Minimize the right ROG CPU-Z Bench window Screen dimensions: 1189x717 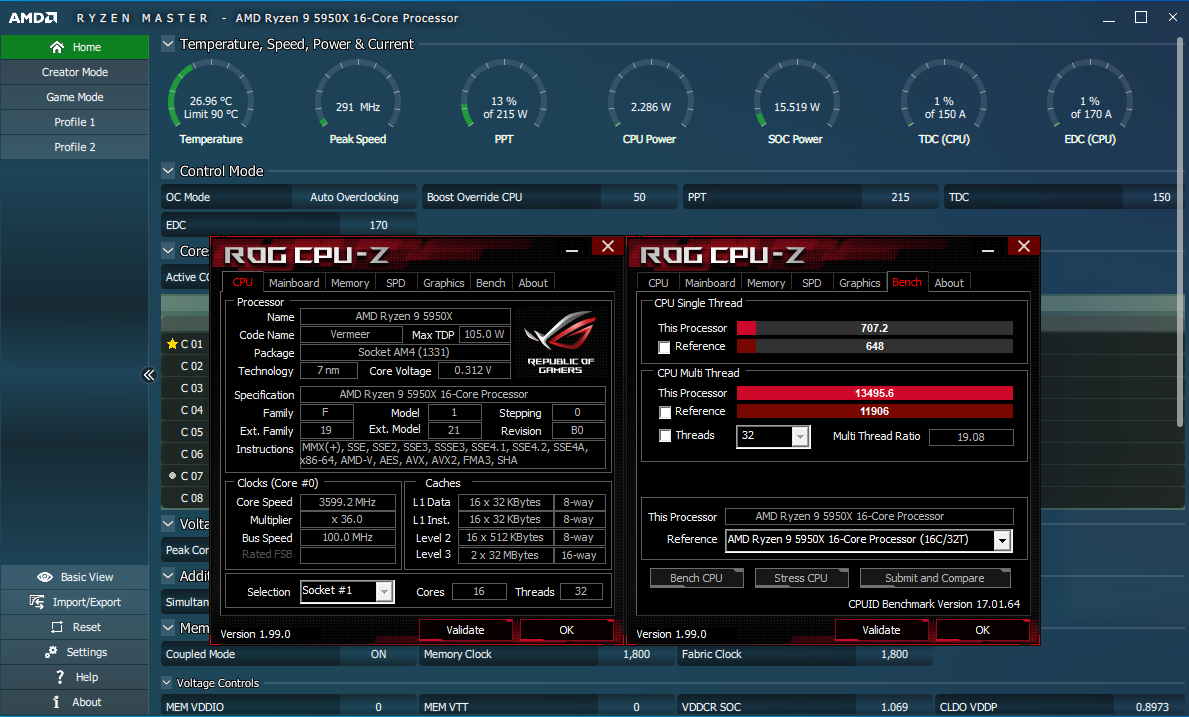[988, 249]
